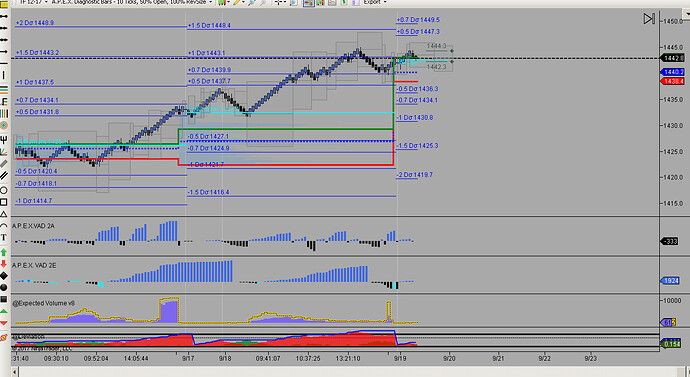Image resolution: width=690 pixels, height=377 pixels.
Task: Select the text annotation tool
Action: tap(4, 238)
